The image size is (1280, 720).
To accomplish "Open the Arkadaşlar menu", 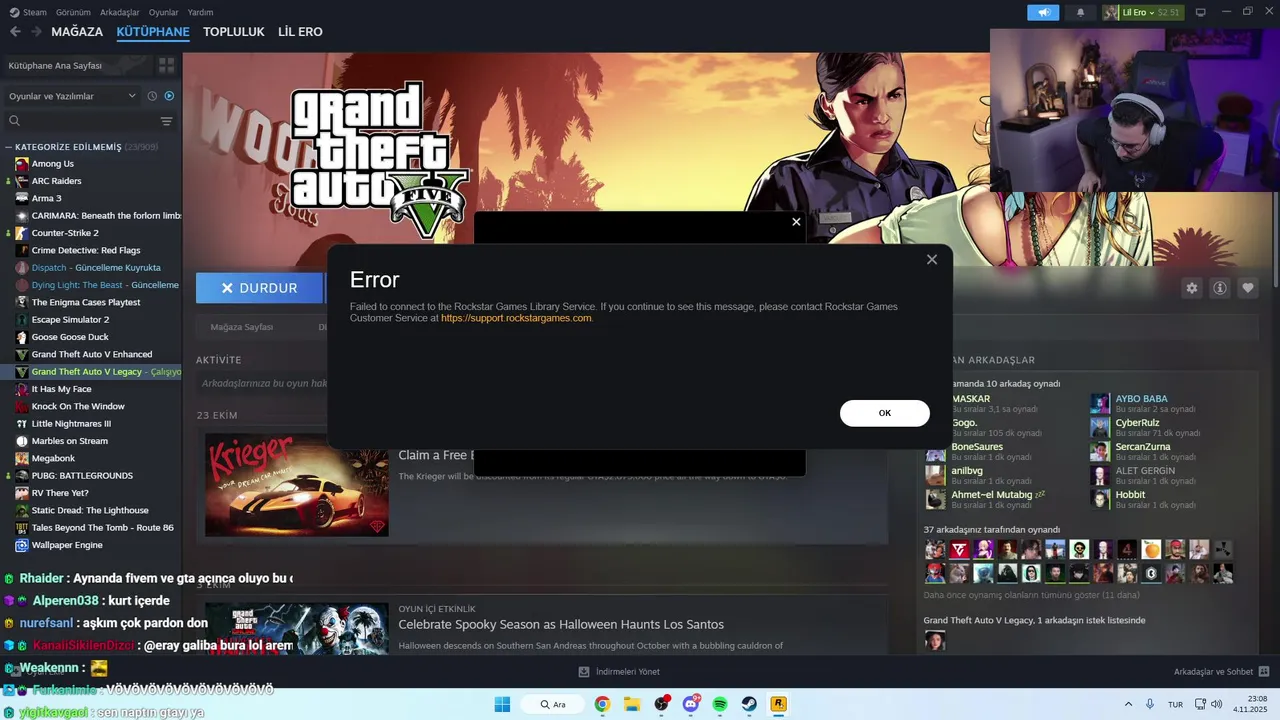I will [120, 12].
